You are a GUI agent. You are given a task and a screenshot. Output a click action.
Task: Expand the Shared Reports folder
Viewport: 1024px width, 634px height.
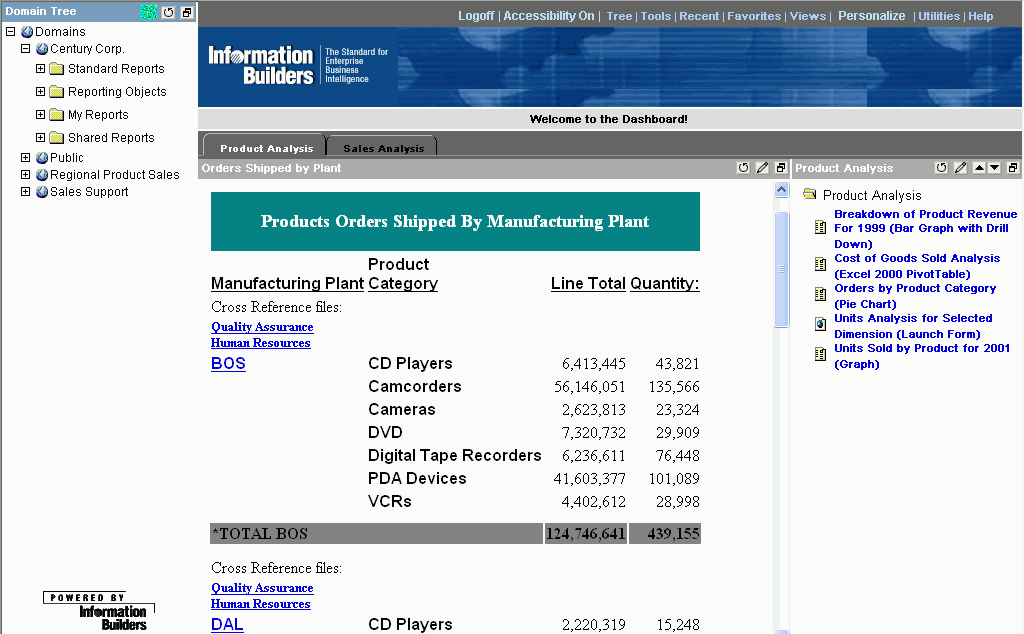40,137
